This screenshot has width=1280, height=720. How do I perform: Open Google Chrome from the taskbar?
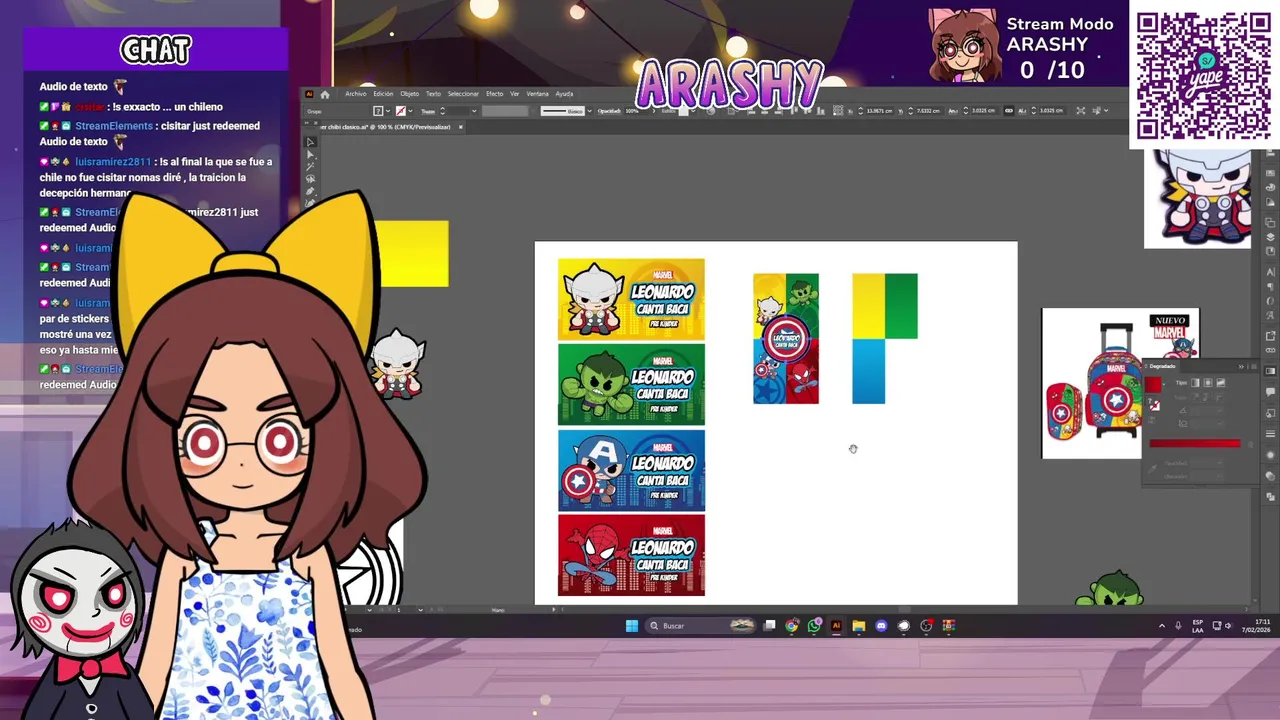[792, 626]
